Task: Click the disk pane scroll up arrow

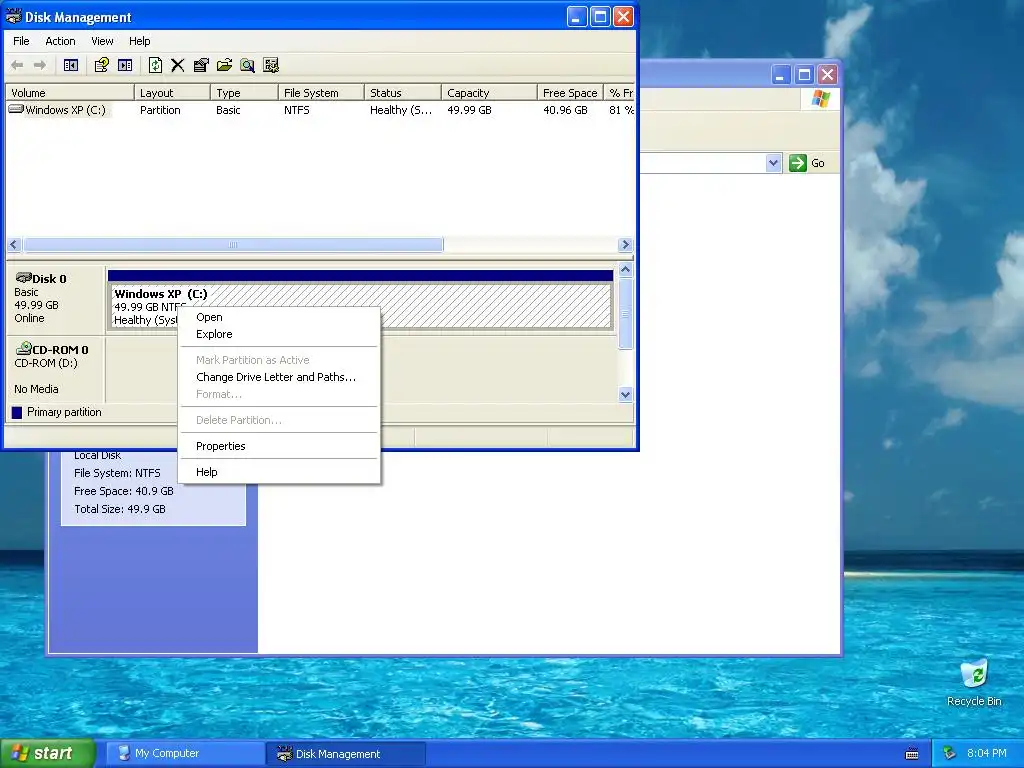Action: coord(625,270)
